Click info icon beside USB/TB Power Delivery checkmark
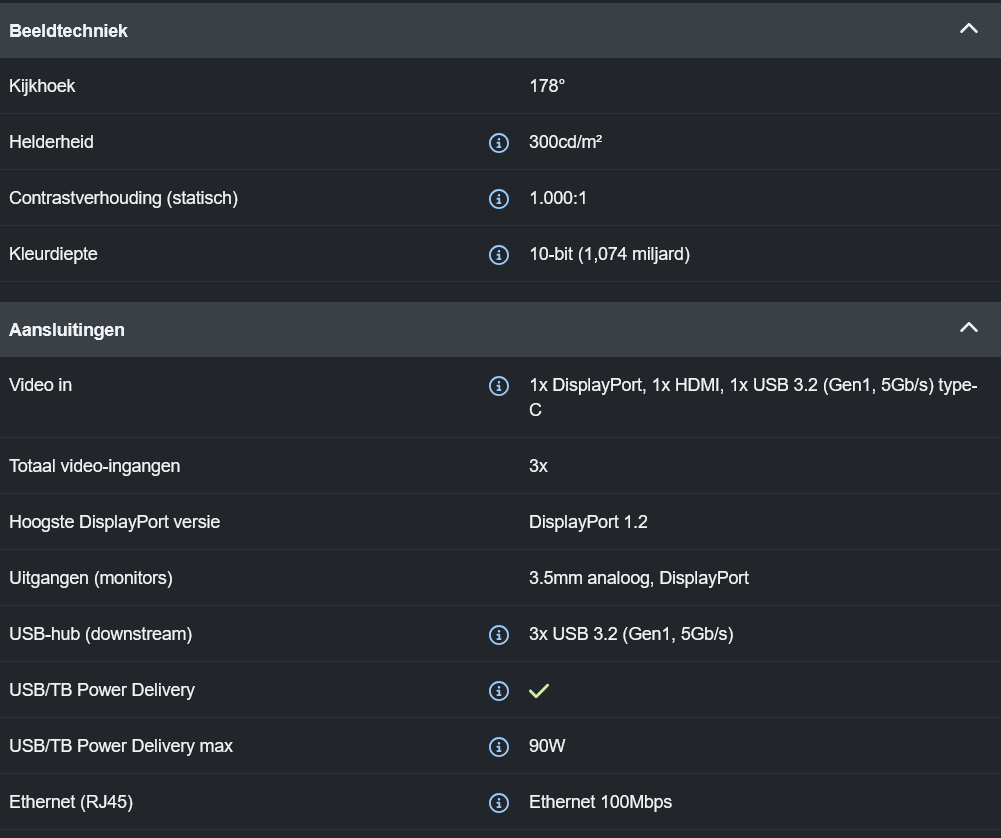Image resolution: width=1001 pixels, height=838 pixels. click(499, 691)
